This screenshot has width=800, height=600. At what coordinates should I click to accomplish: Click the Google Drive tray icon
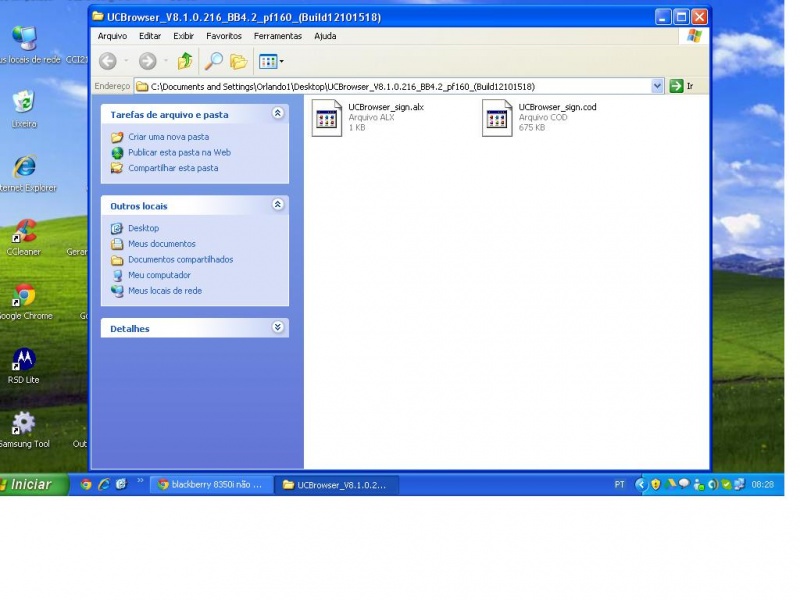point(670,484)
